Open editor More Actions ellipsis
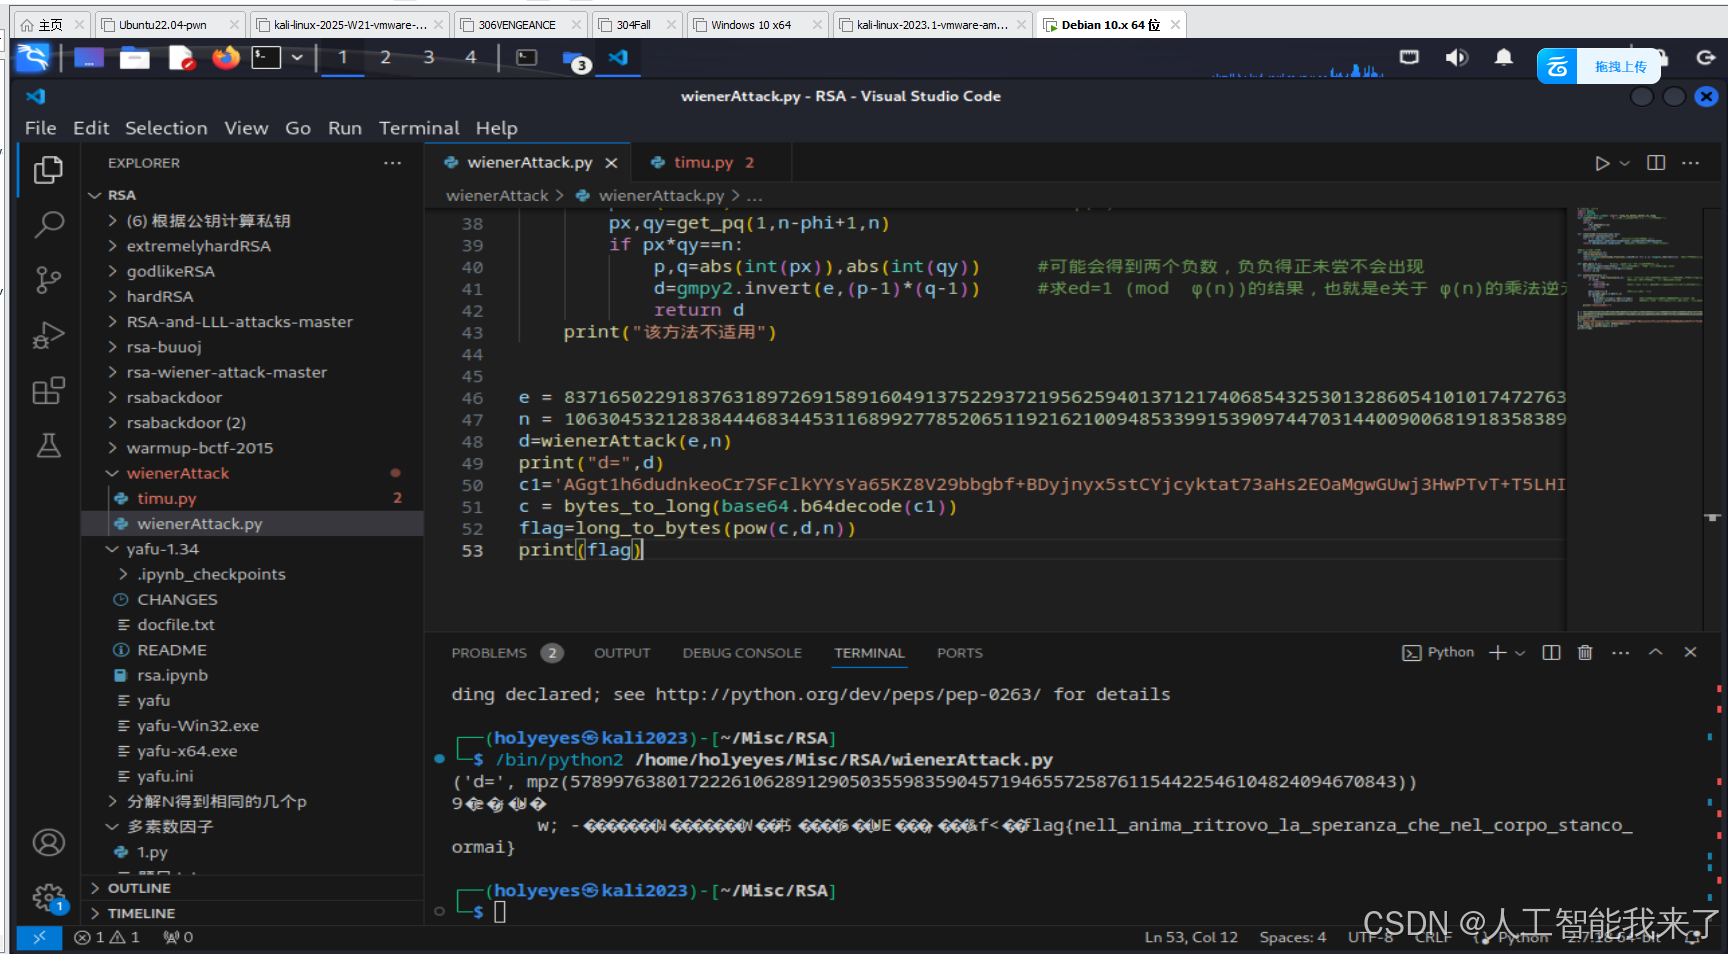 [1691, 163]
